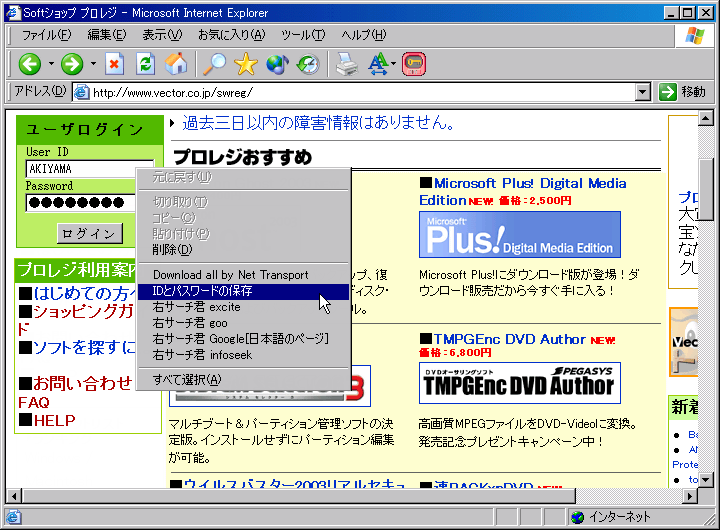This screenshot has width=720, height=530.
Task: Click the インターネット zone status indicator
Action: point(611,517)
